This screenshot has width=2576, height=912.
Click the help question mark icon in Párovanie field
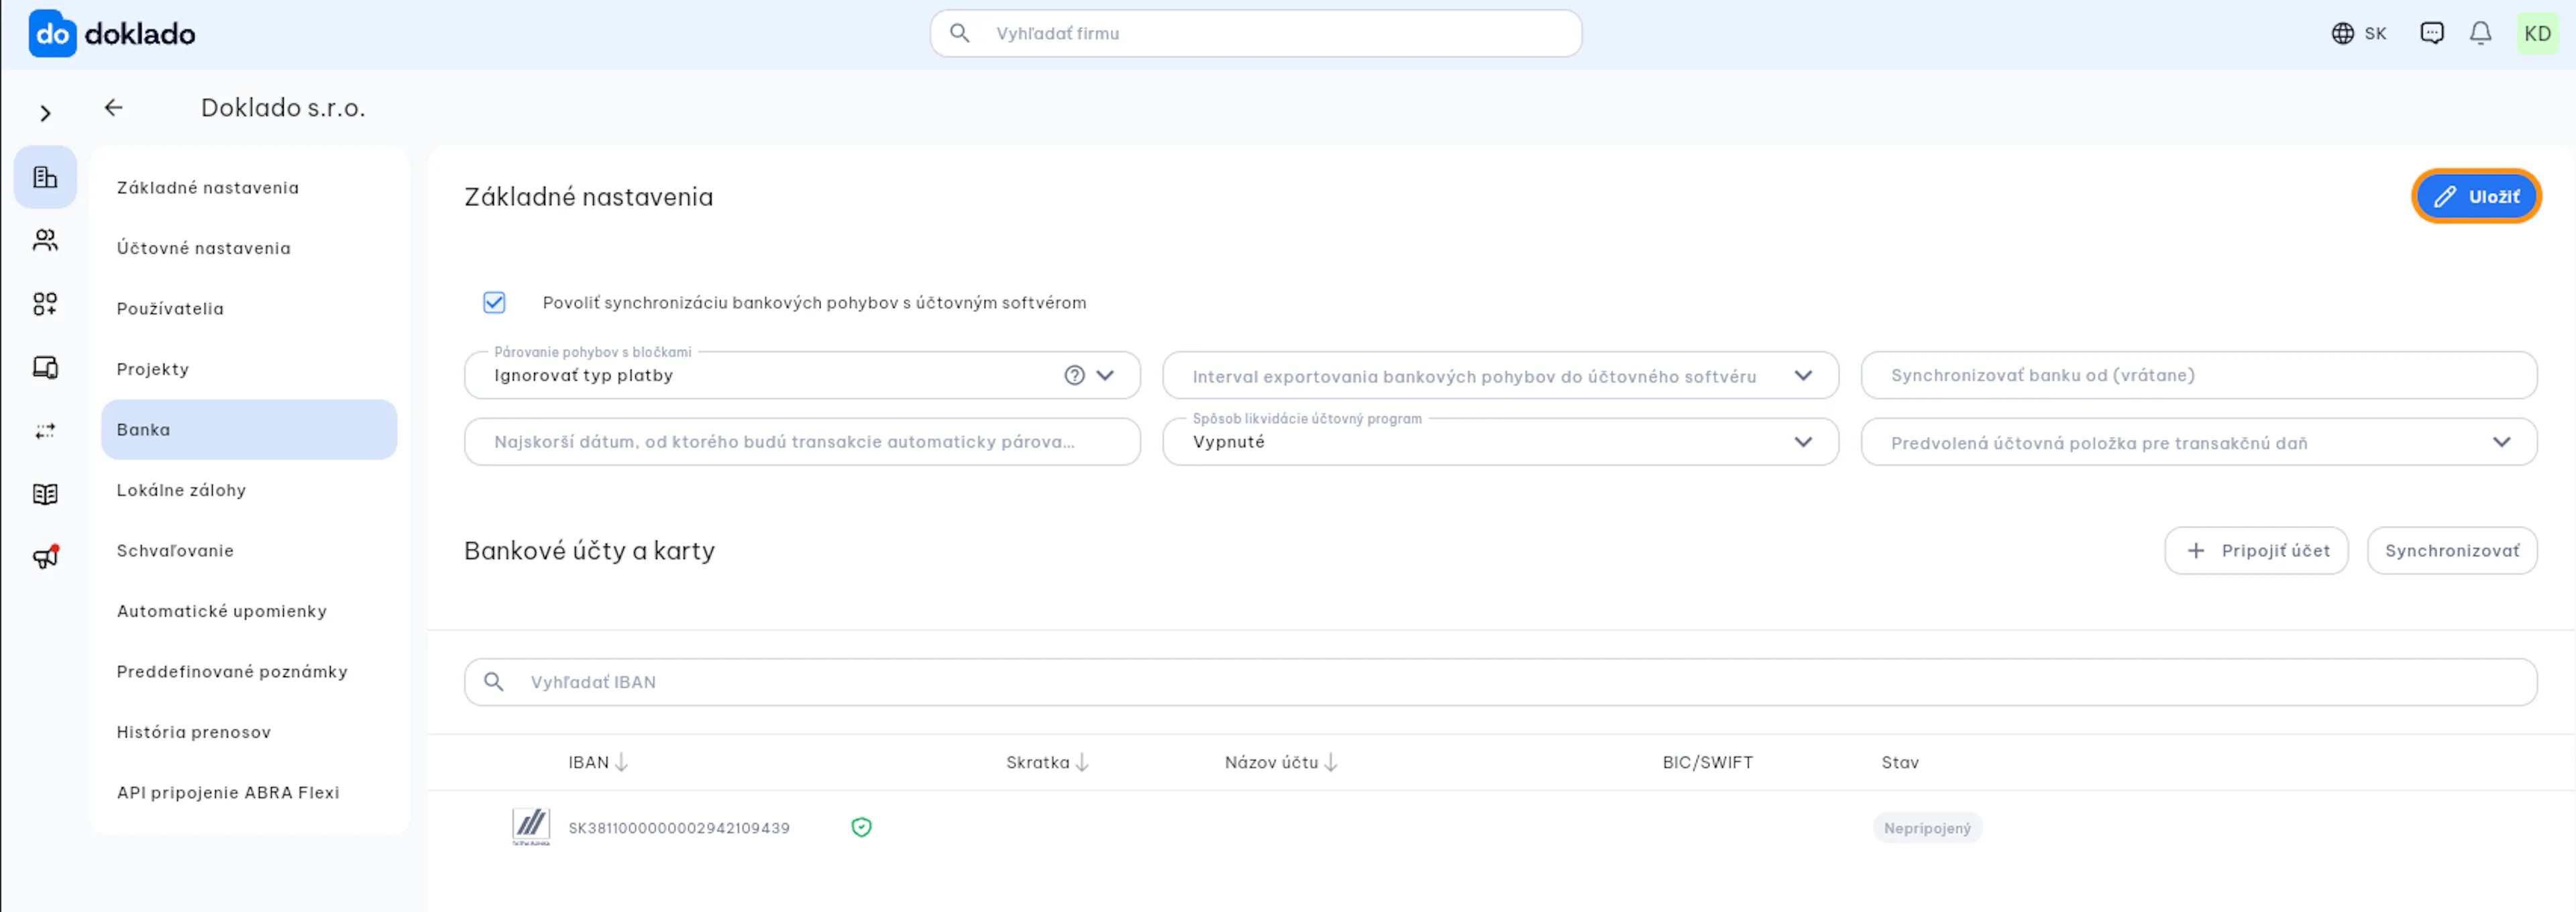click(1074, 375)
